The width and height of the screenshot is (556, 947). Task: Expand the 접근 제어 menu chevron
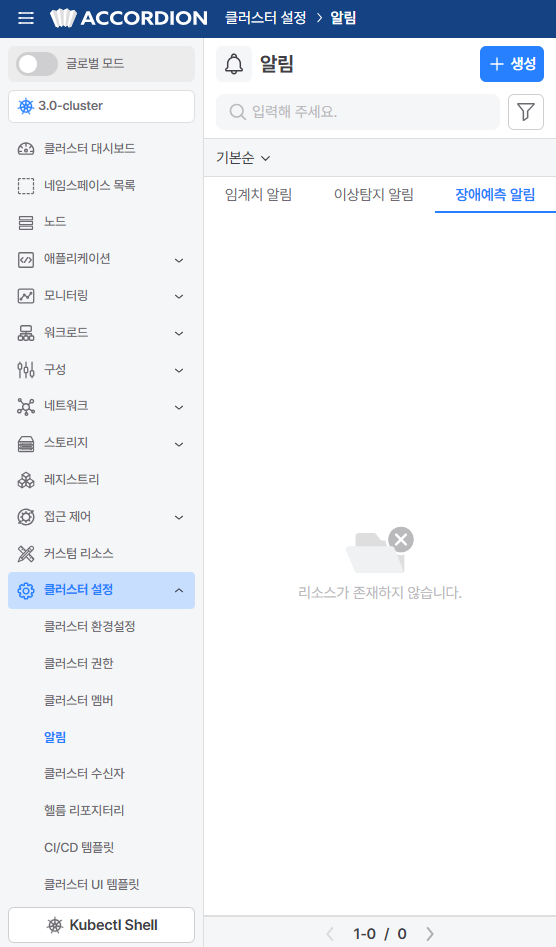click(179, 518)
